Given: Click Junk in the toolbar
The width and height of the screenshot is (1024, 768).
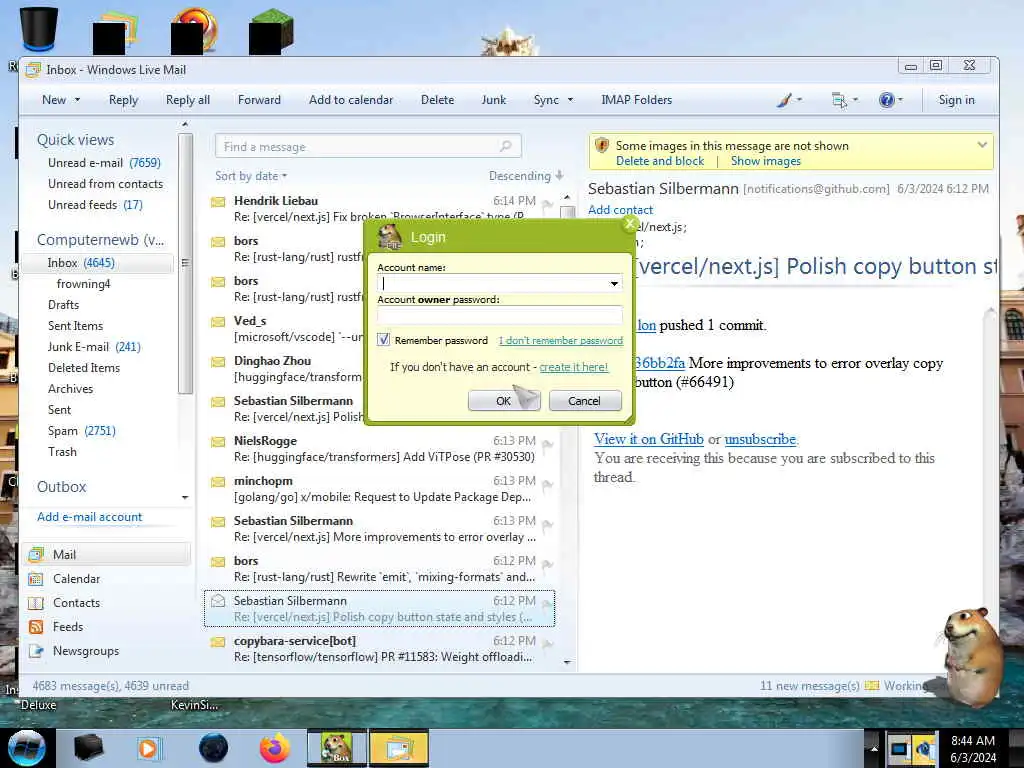Looking at the screenshot, I should [494, 100].
